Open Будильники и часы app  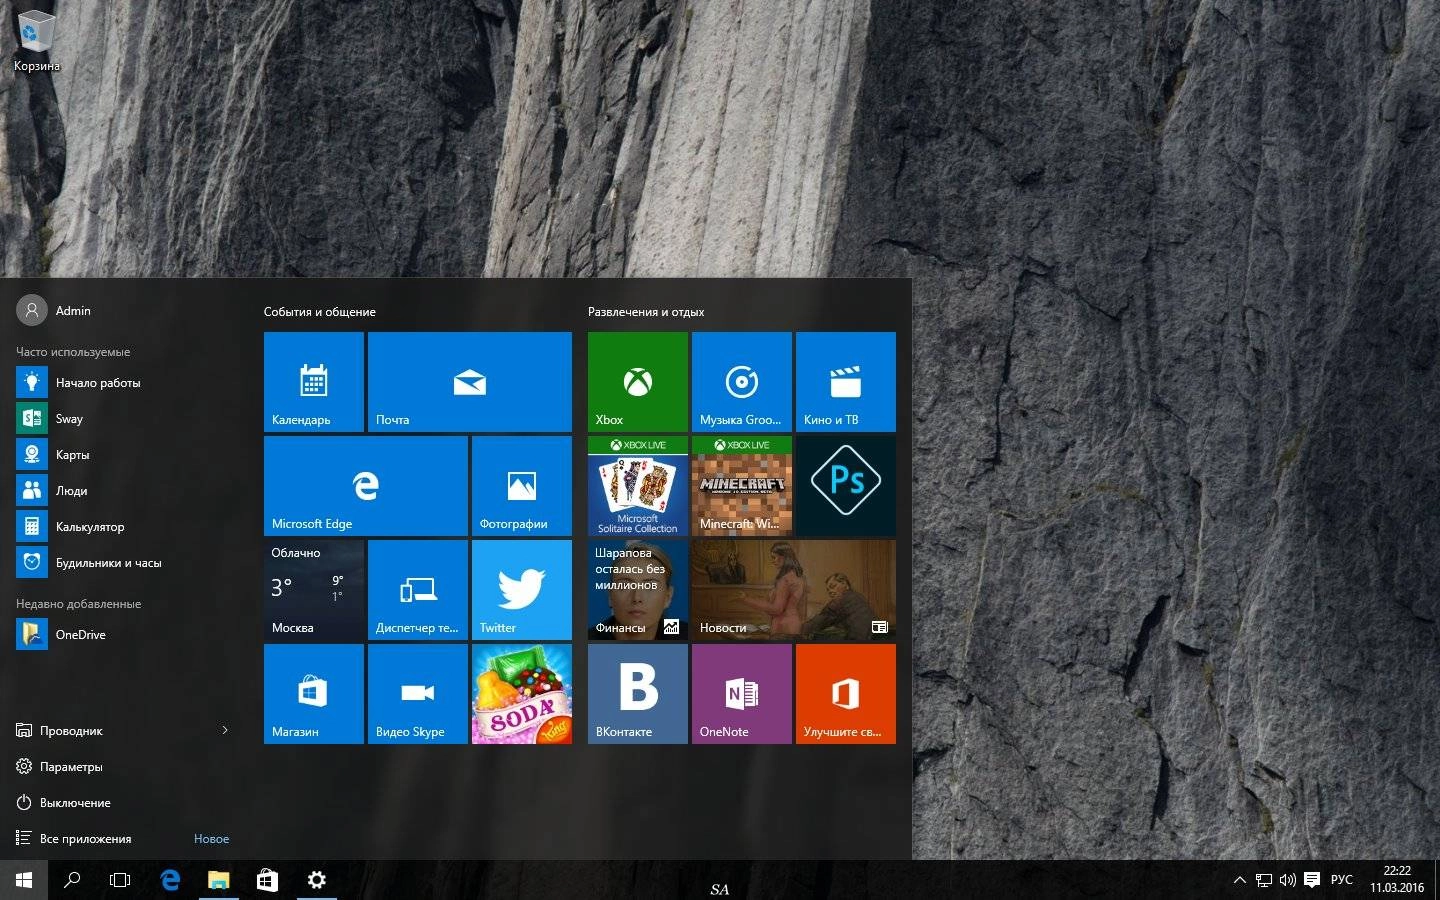[x=124, y=563]
